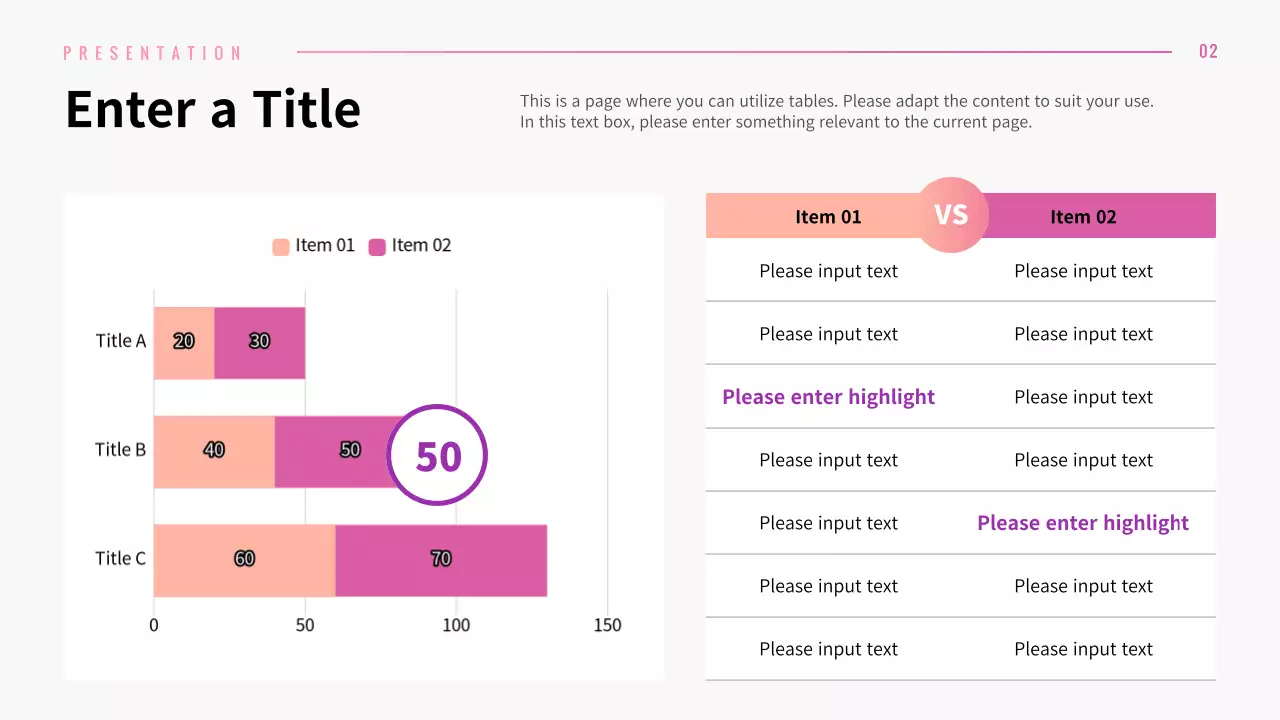This screenshot has height=720, width=1280.
Task: Click the circular VS badge
Action: click(x=951, y=215)
